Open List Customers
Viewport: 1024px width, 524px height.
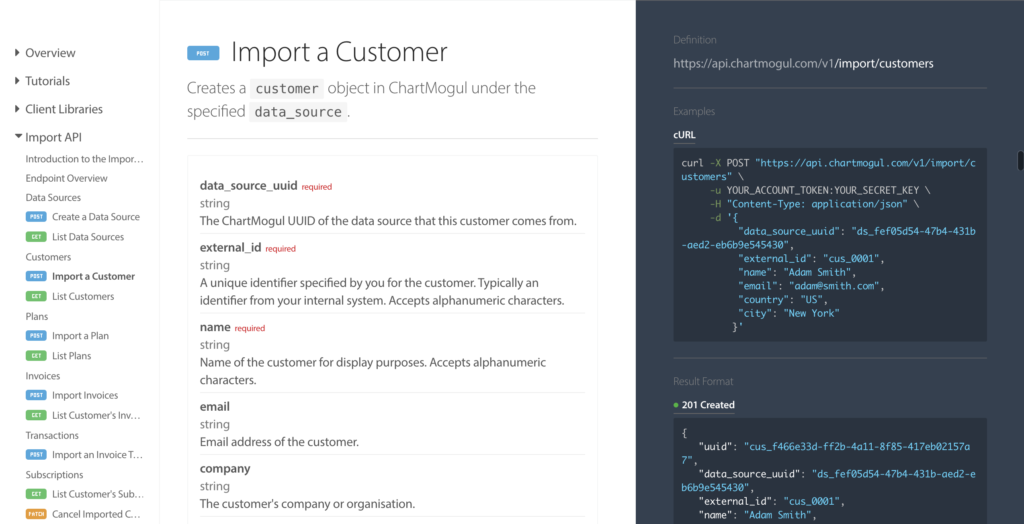pos(83,297)
